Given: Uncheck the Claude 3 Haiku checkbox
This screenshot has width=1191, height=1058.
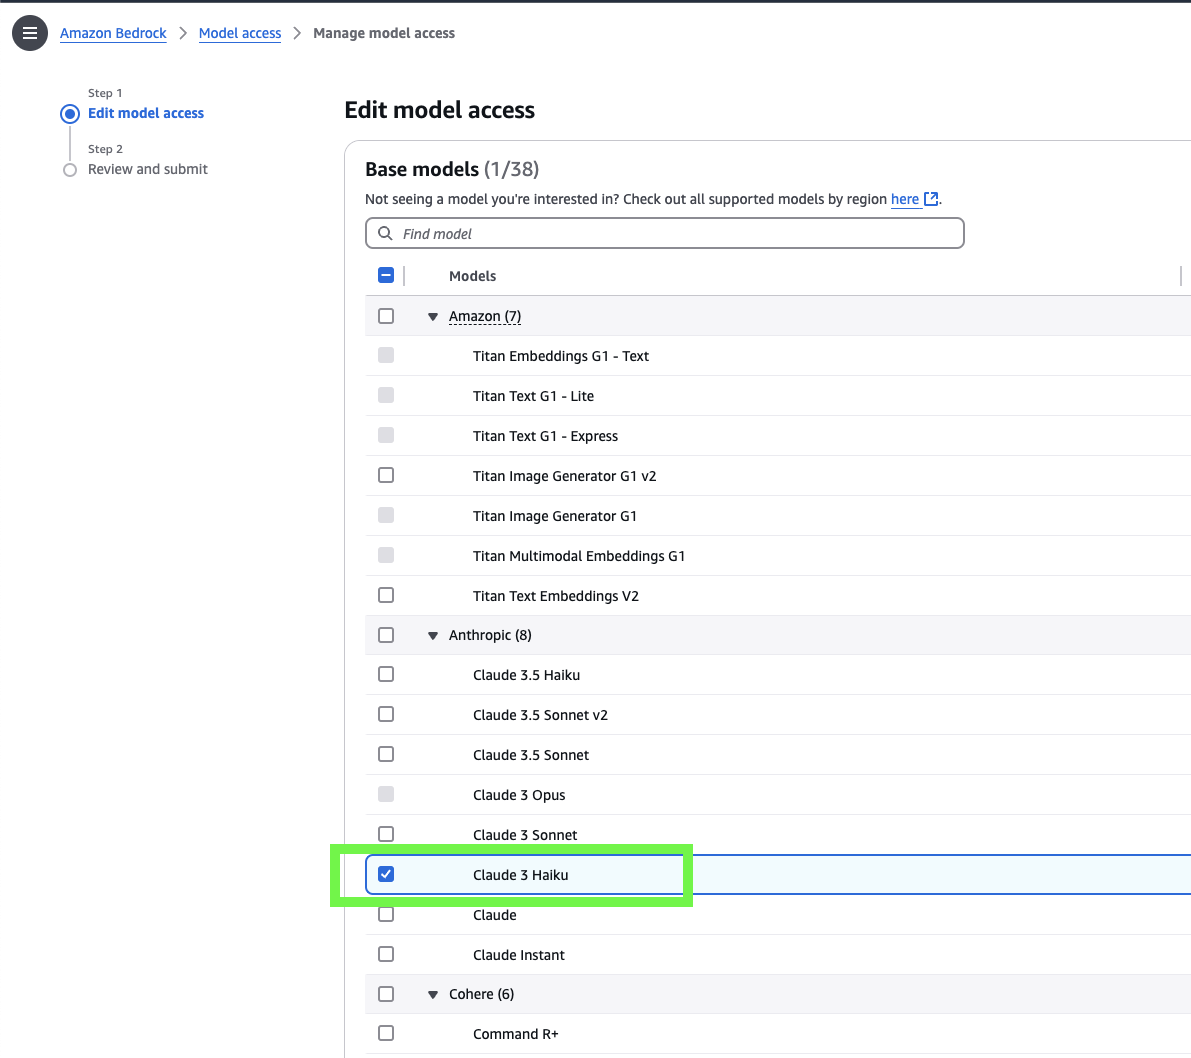Looking at the screenshot, I should [386, 874].
